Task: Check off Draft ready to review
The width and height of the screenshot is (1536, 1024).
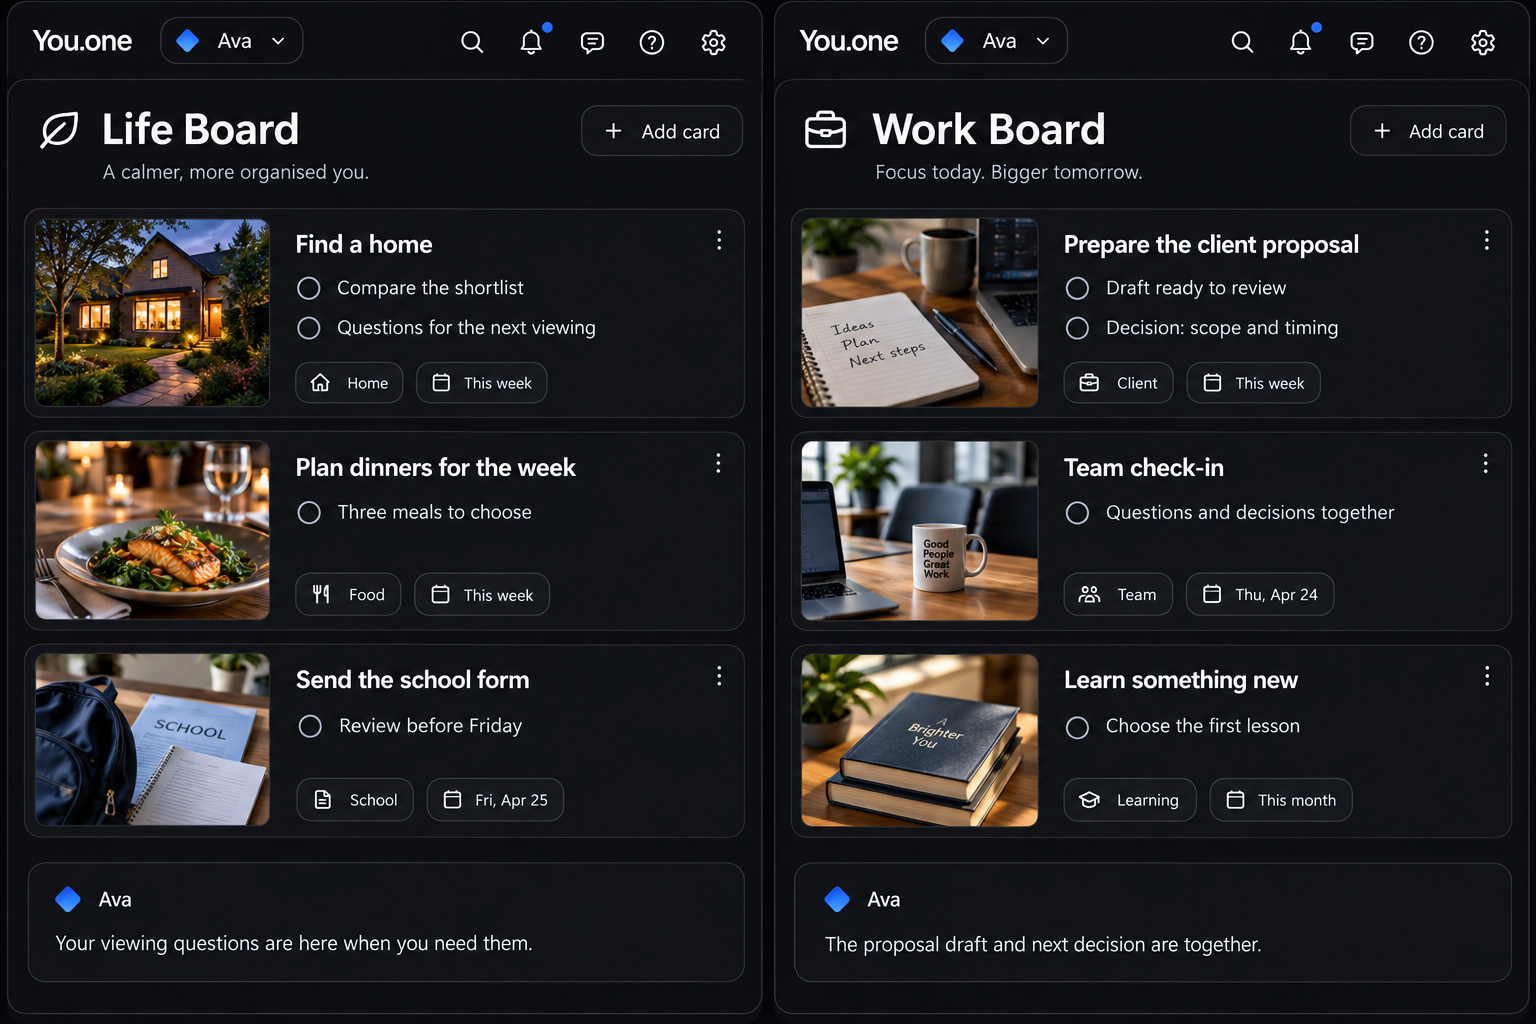Action: [1077, 288]
